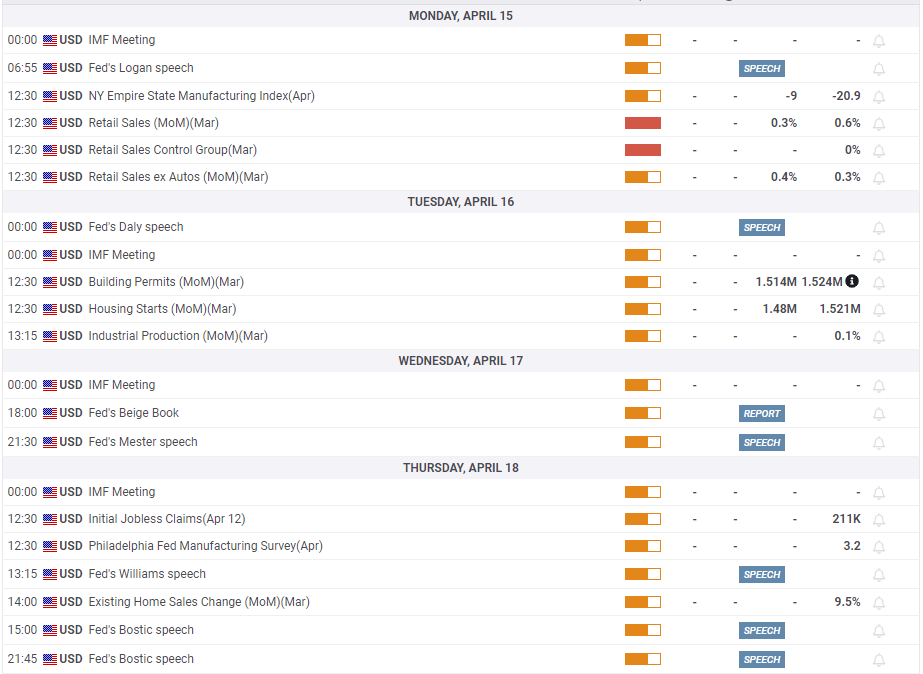Screen dimensions: 923x674
Task: Toggle bell for Retail Sales Control Group(Mar)
Action: 879,151
